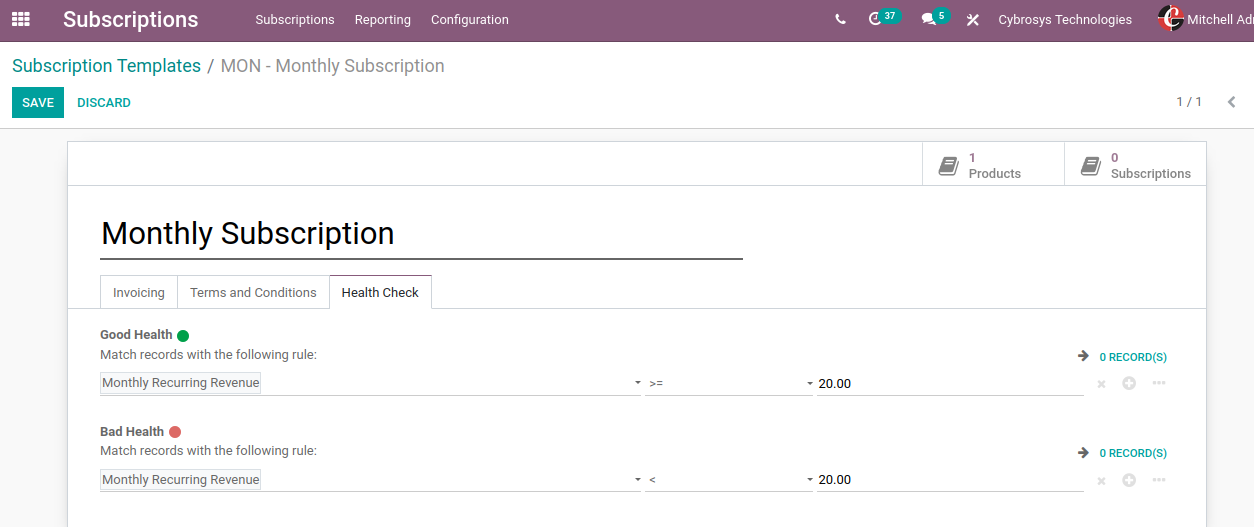Select the Health Check tab
Image resolution: width=1254 pixels, height=527 pixels.
pos(381,292)
